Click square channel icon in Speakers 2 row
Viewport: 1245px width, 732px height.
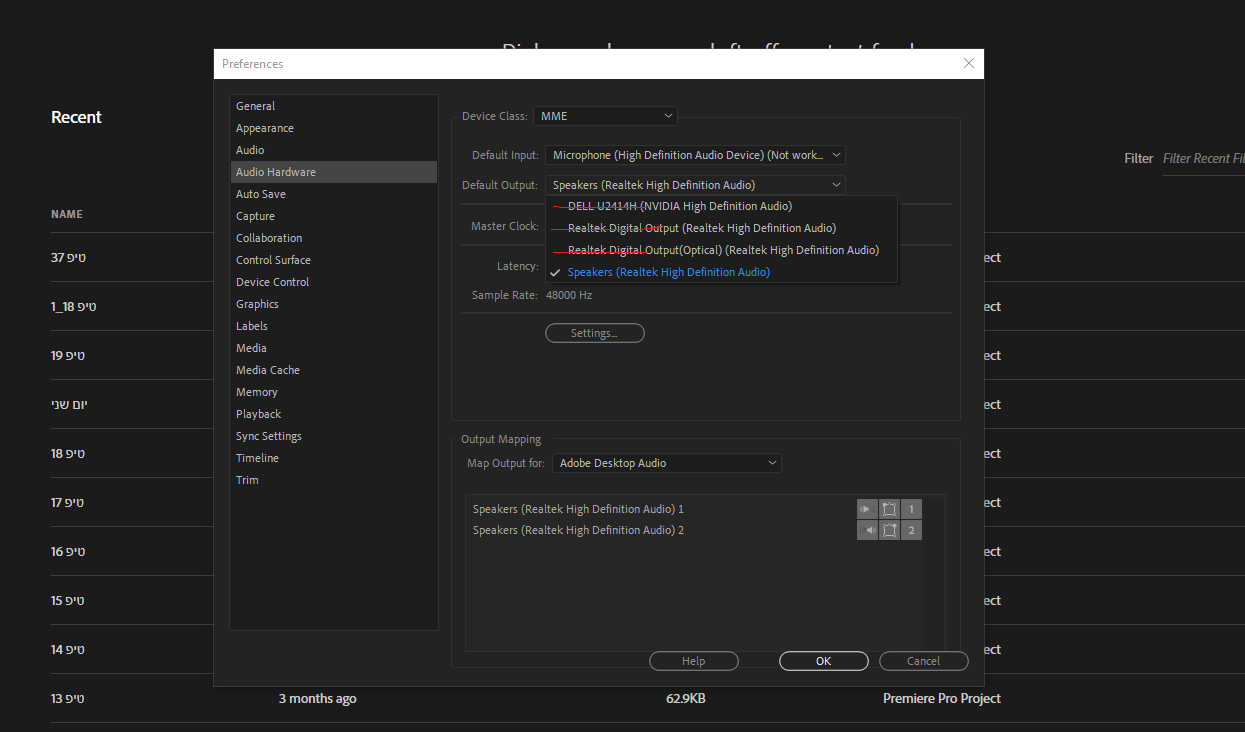click(x=889, y=530)
